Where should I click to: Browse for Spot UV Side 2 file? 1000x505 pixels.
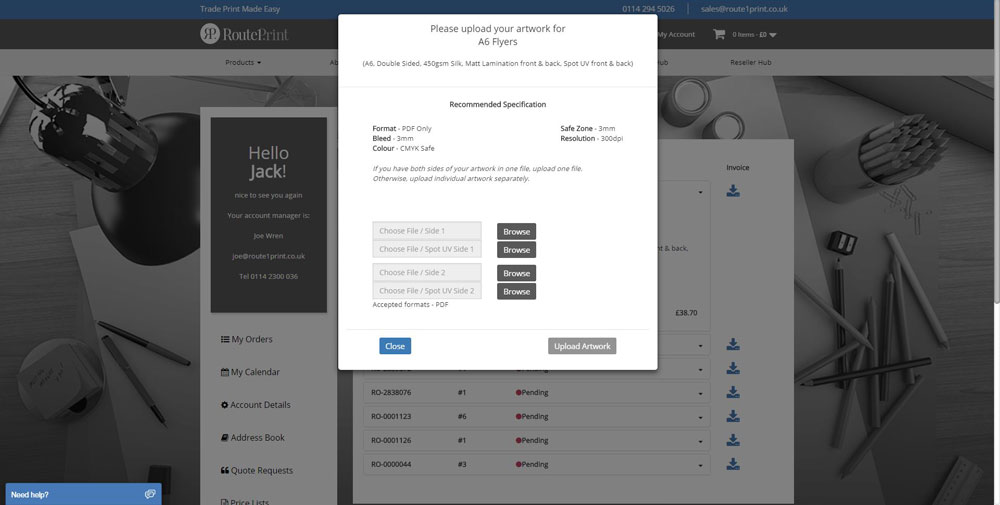[516, 291]
